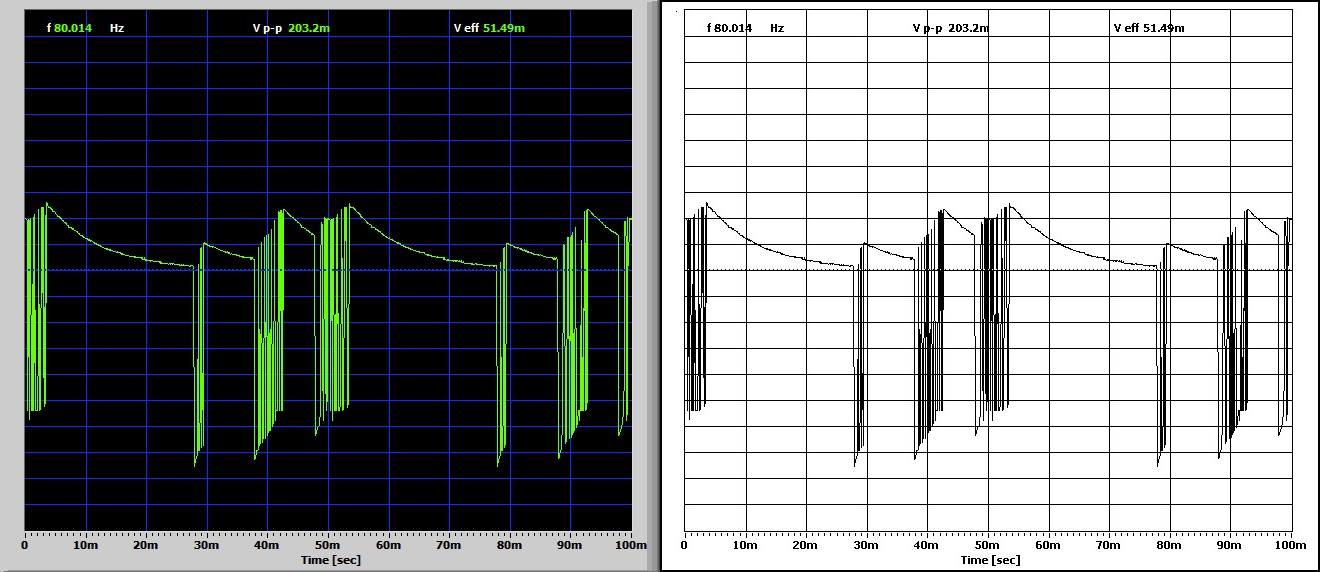Click the 50m tick label on the dark graph axis

[x=328, y=546]
